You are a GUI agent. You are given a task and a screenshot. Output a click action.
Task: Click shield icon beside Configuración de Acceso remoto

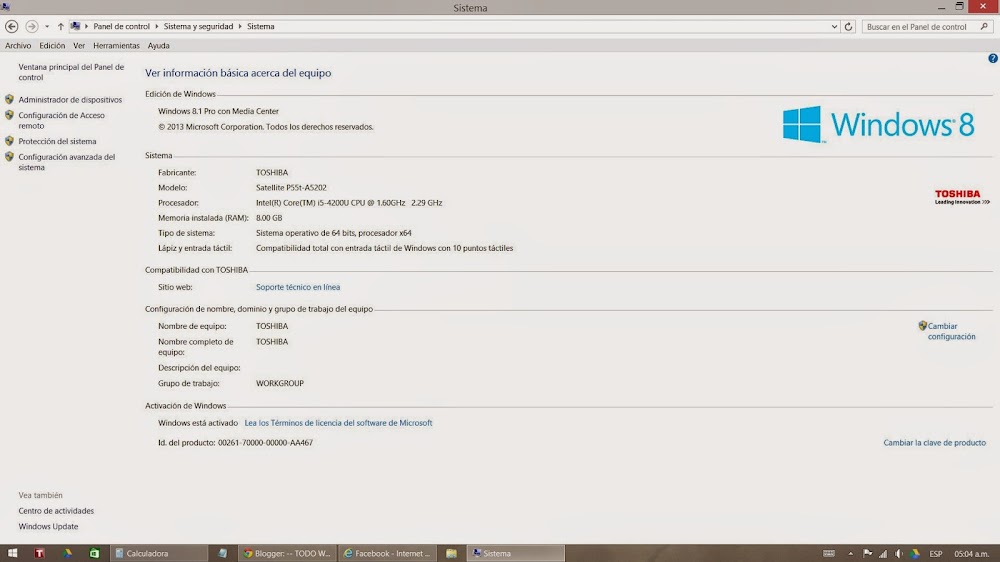[9, 115]
